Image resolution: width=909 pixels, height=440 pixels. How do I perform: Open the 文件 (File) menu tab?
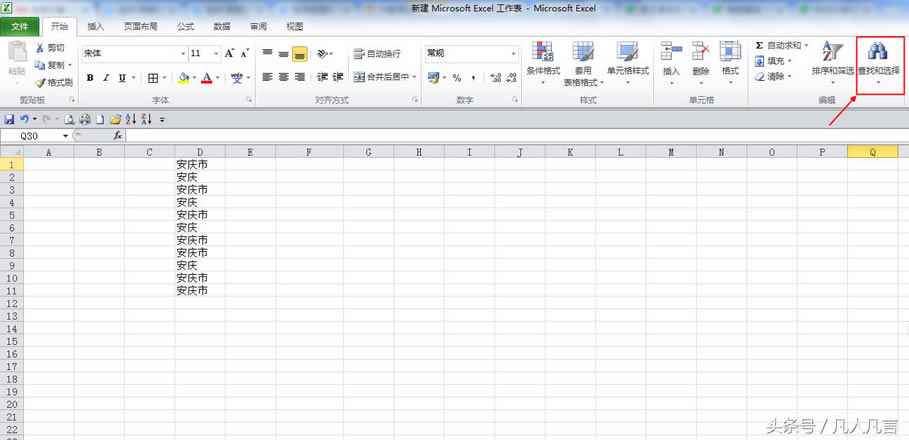pyautogui.click(x=20, y=26)
